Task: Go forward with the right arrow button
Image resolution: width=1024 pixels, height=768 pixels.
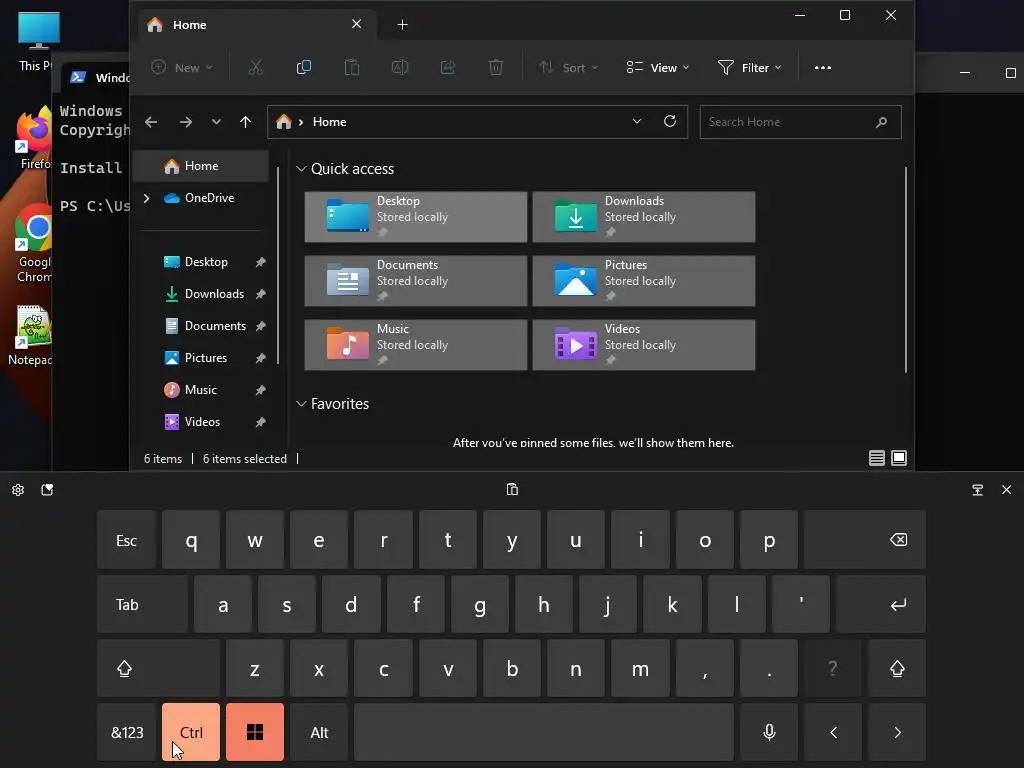Action: click(186, 122)
